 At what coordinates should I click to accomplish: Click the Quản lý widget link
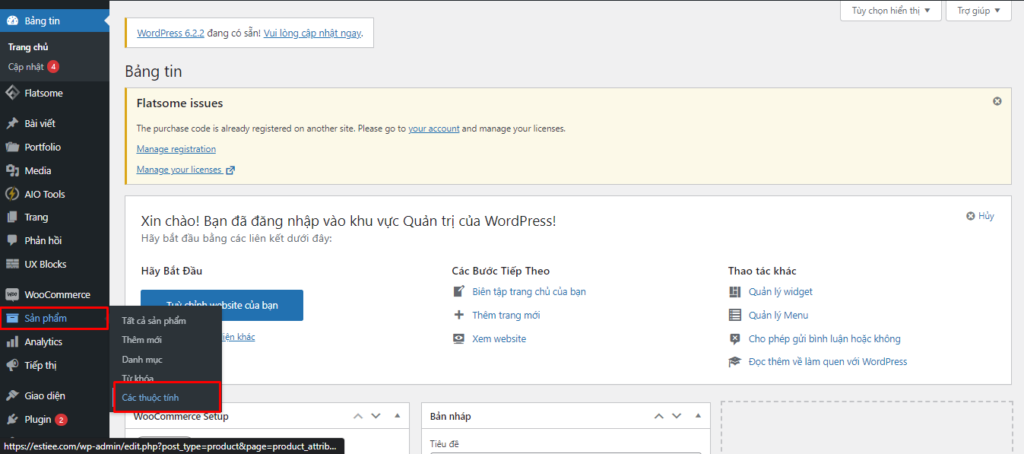click(x=780, y=291)
